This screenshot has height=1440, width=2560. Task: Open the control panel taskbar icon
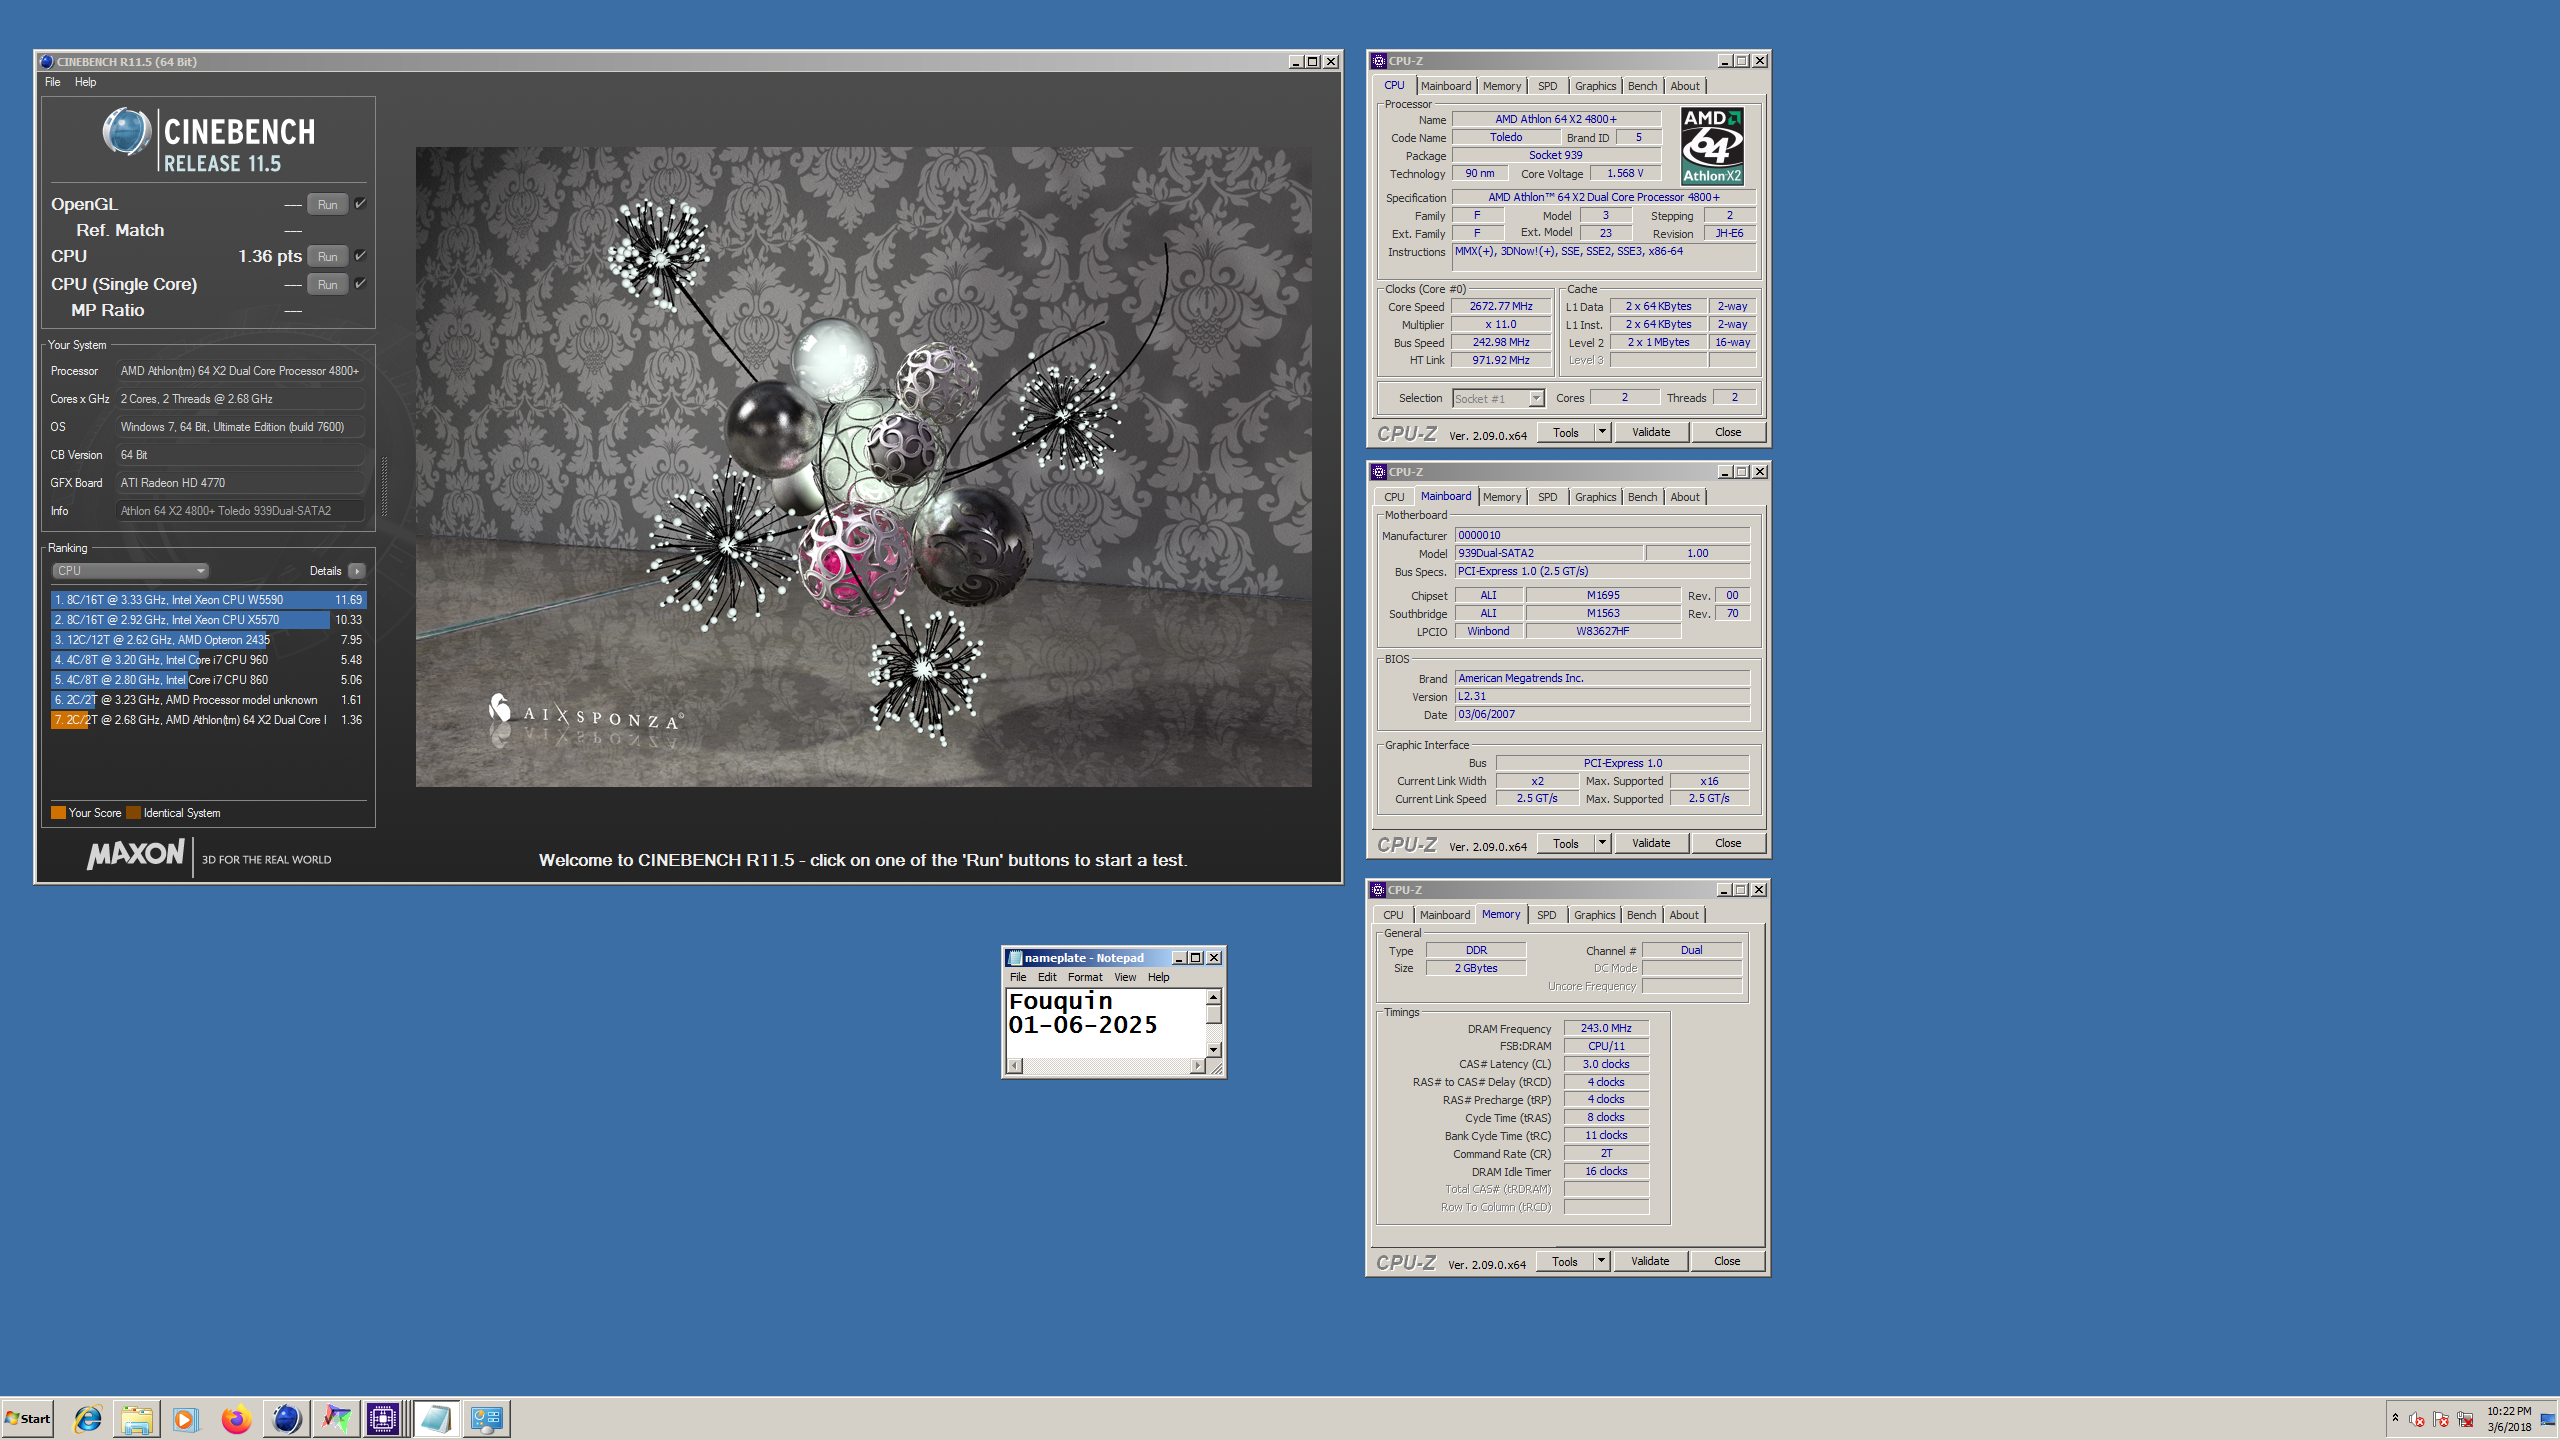pos(486,1418)
